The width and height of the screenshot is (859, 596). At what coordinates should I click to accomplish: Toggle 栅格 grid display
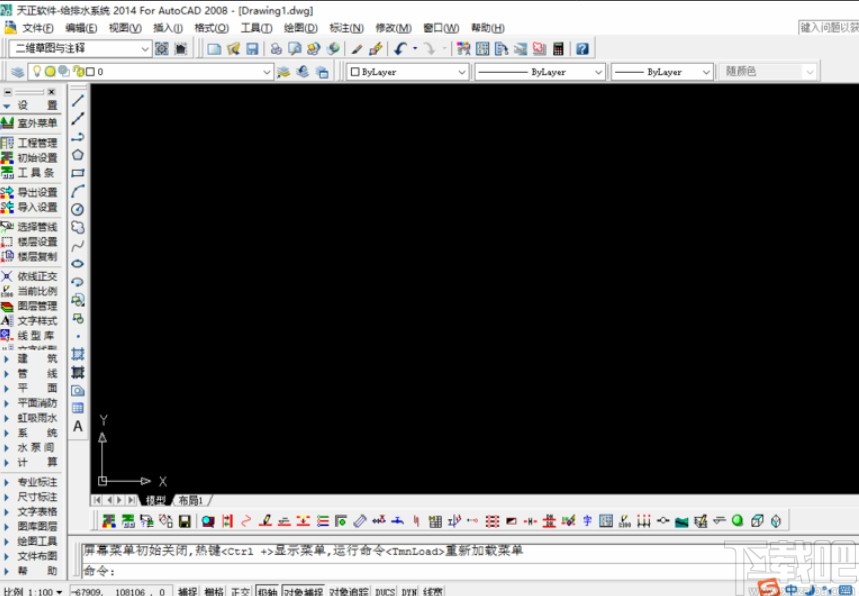point(214,591)
